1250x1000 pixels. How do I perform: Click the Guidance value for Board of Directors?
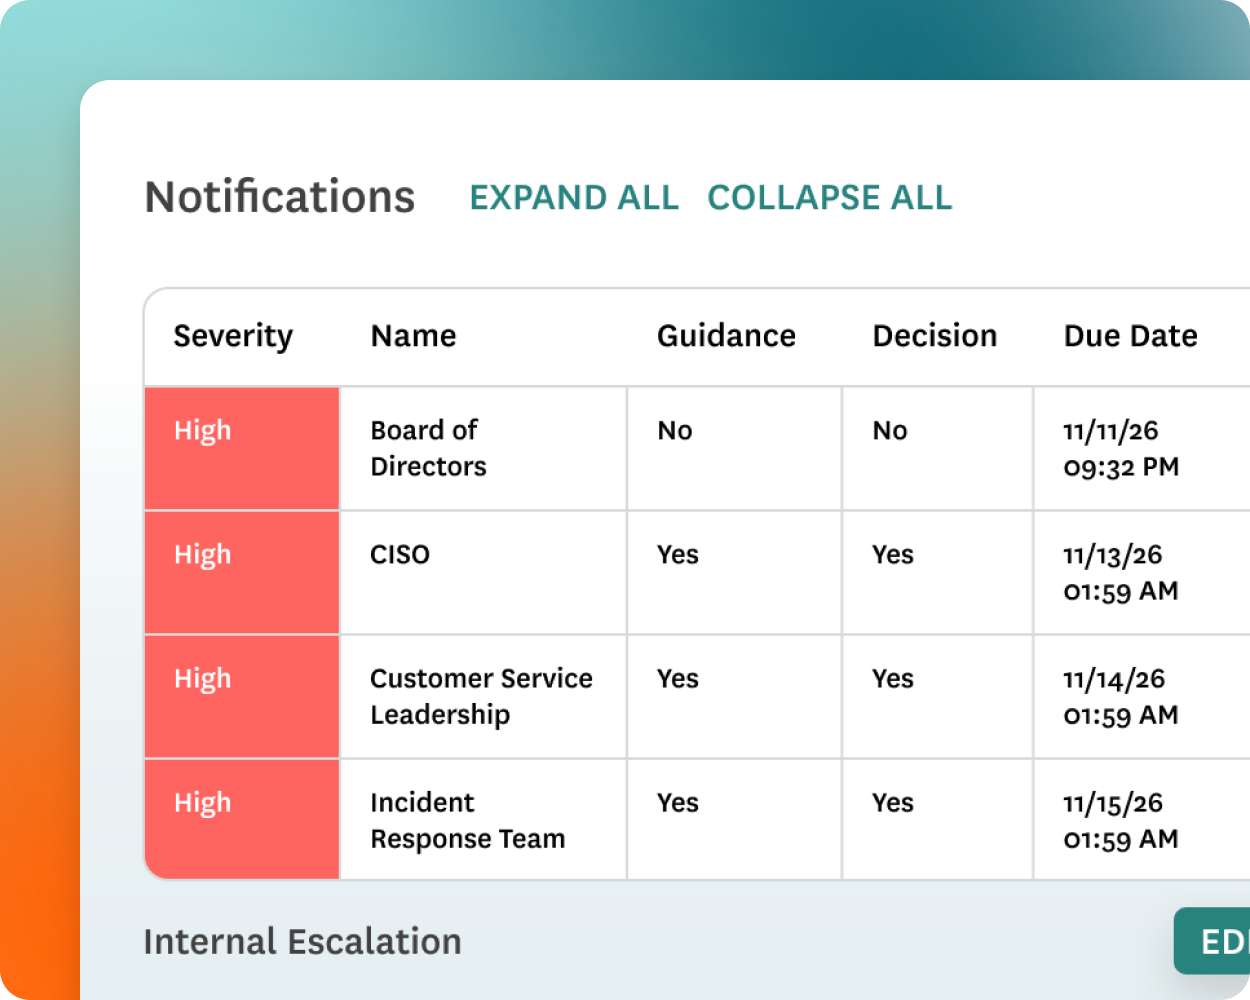(675, 431)
